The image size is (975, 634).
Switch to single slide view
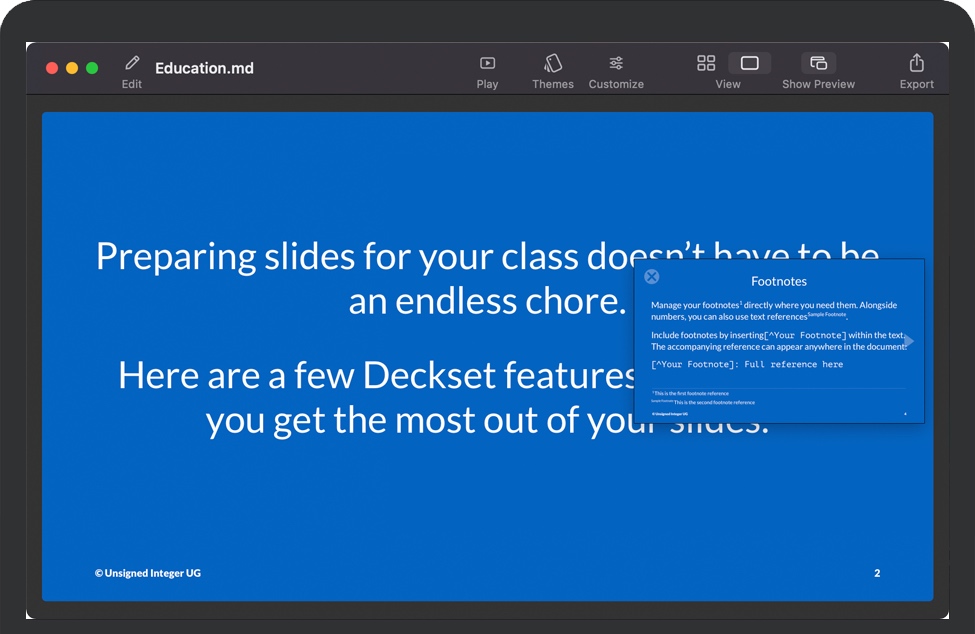coord(749,63)
